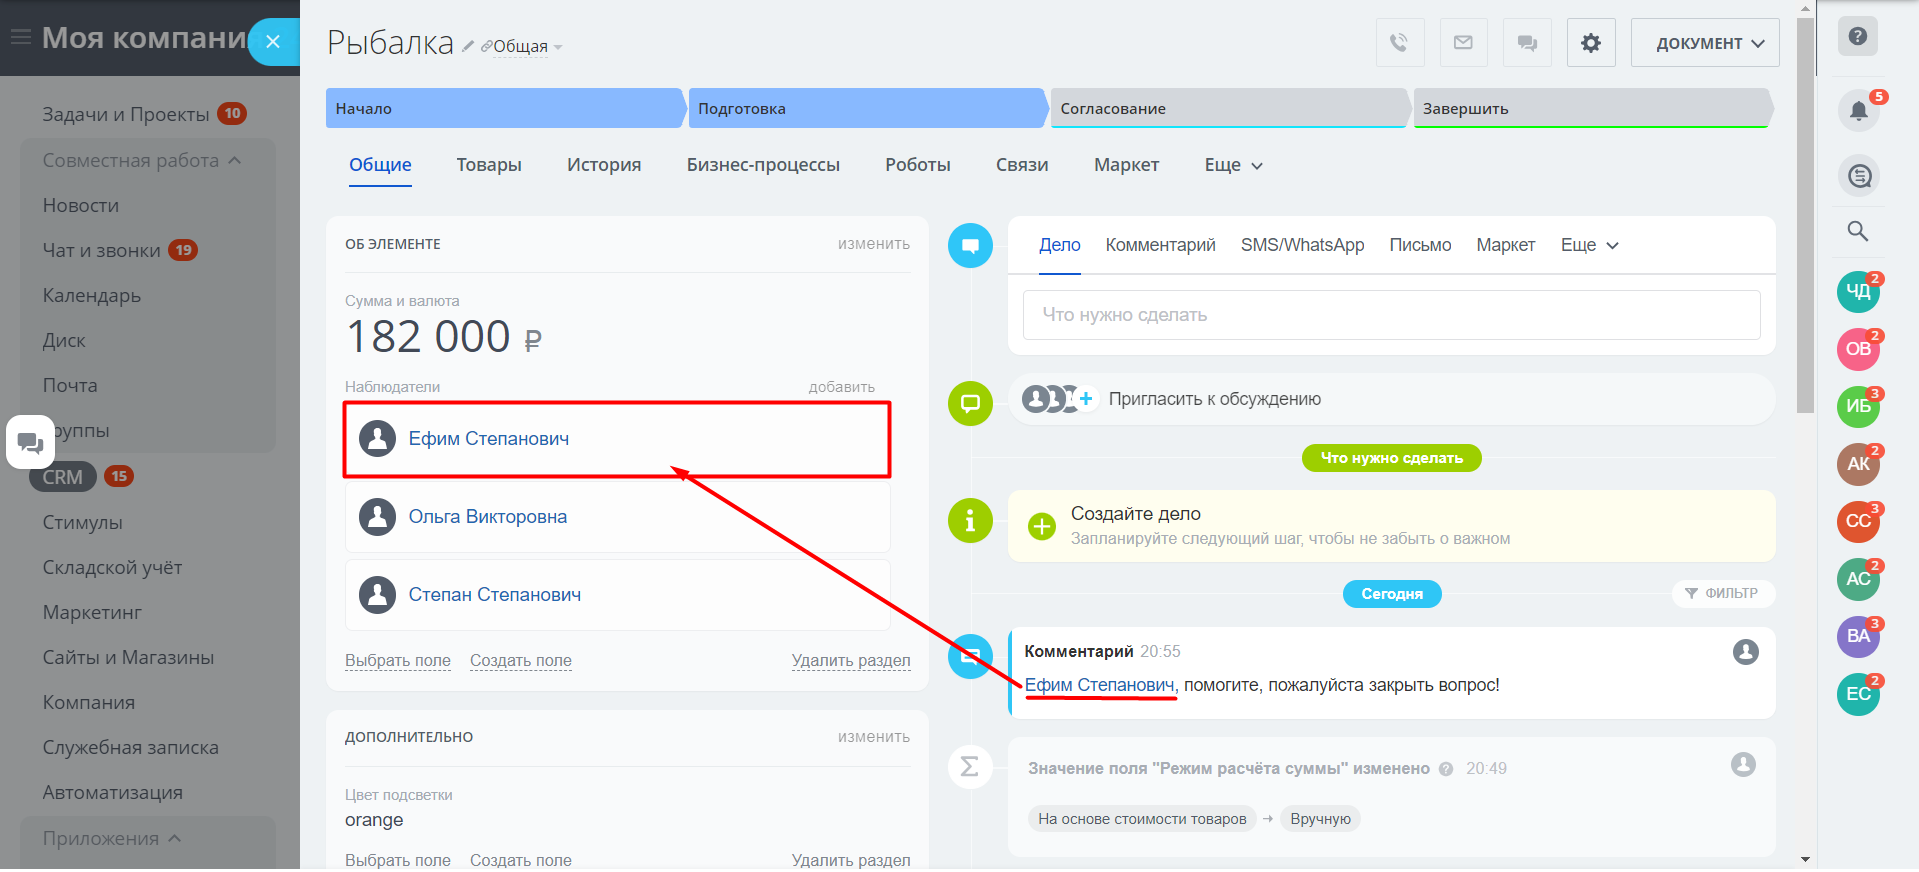Click Удалить раздел link in Об элементе
The height and width of the screenshot is (872, 1919).
(x=851, y=660)
